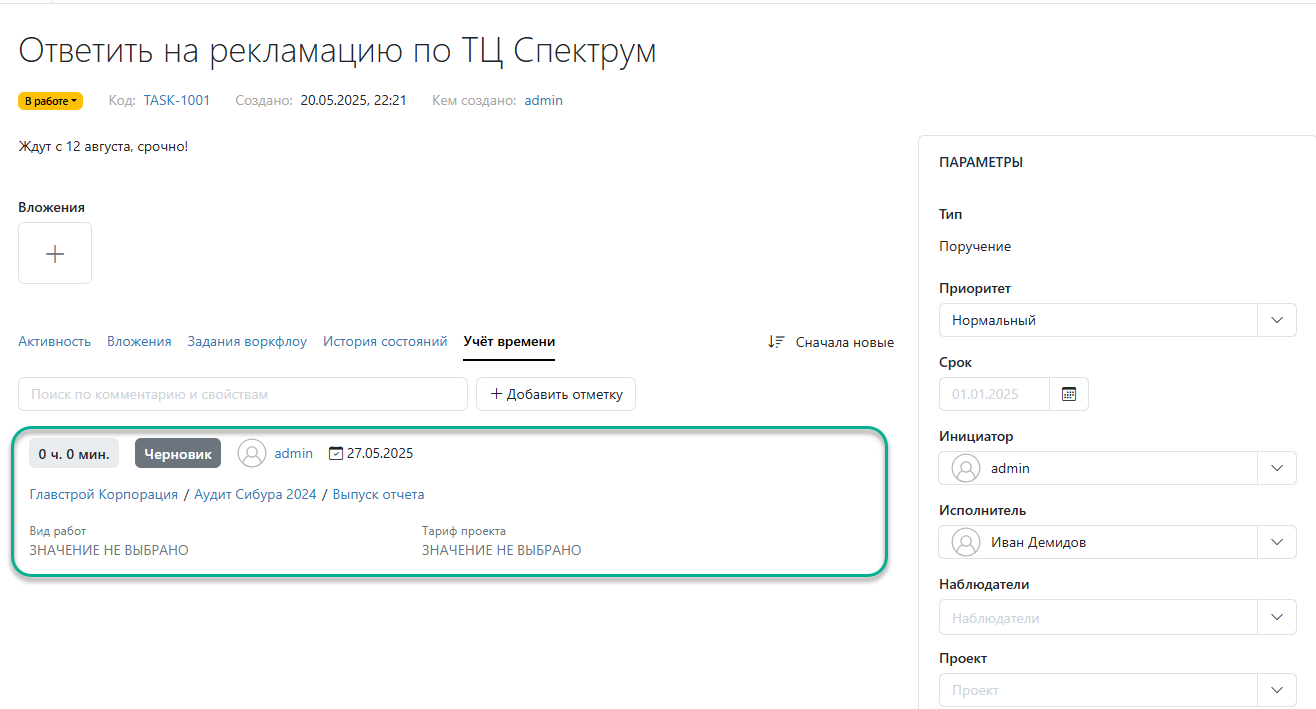Click the '0 ч. 0 мин.' duration badge

point(74,454)
